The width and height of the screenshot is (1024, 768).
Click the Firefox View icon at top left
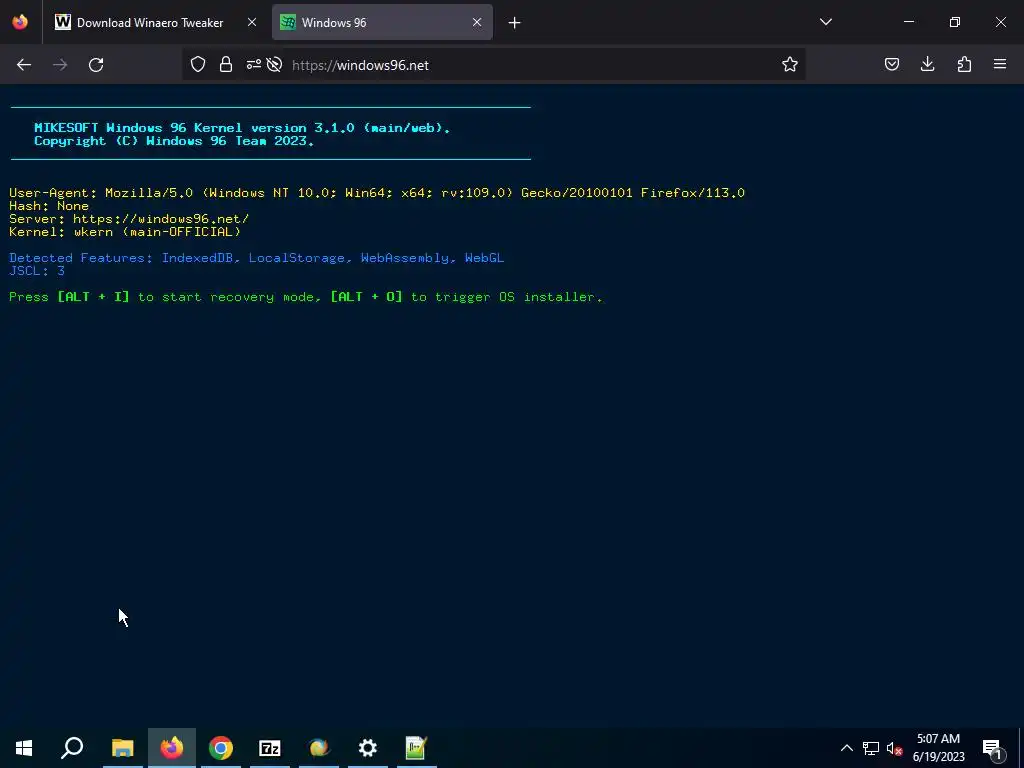click(20, 22)
